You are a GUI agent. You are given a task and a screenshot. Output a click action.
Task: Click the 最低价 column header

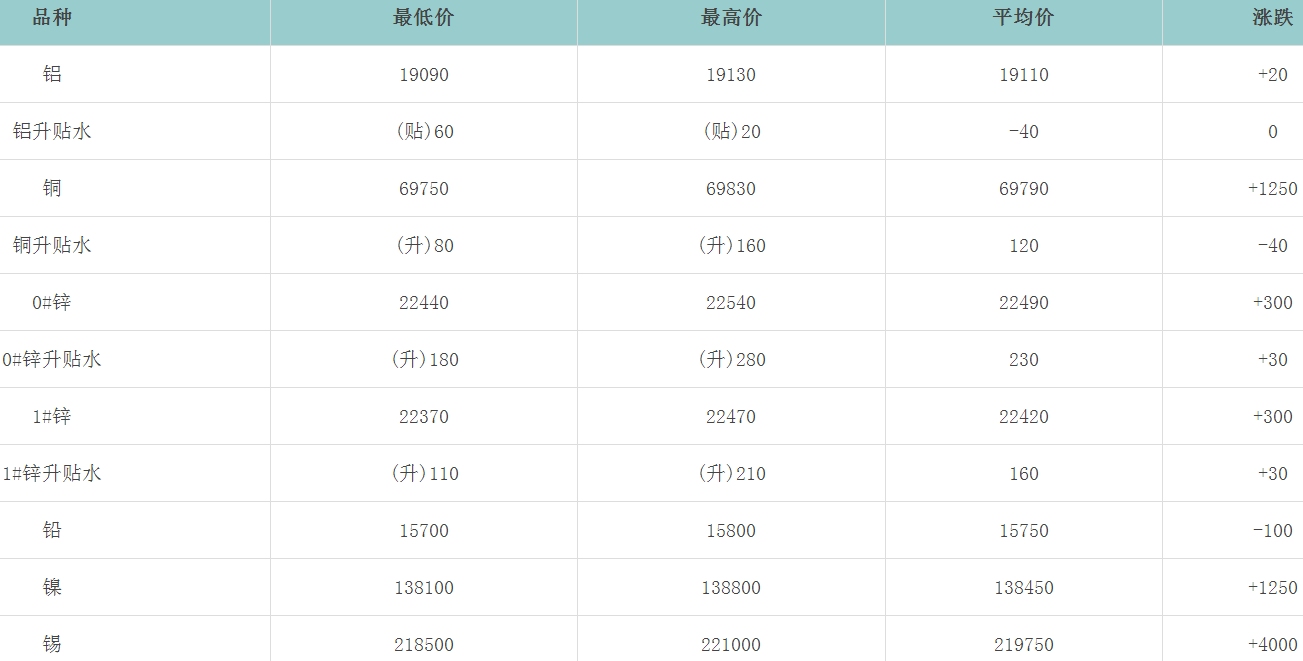tap(423, 18)
